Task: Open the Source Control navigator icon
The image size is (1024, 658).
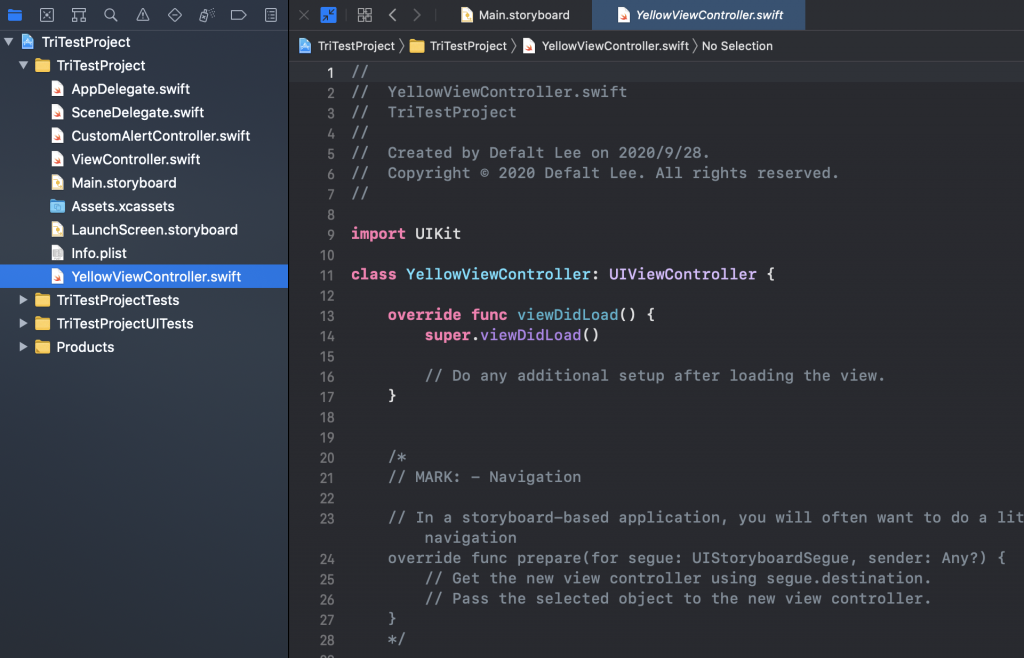Action: click(46, 14)
